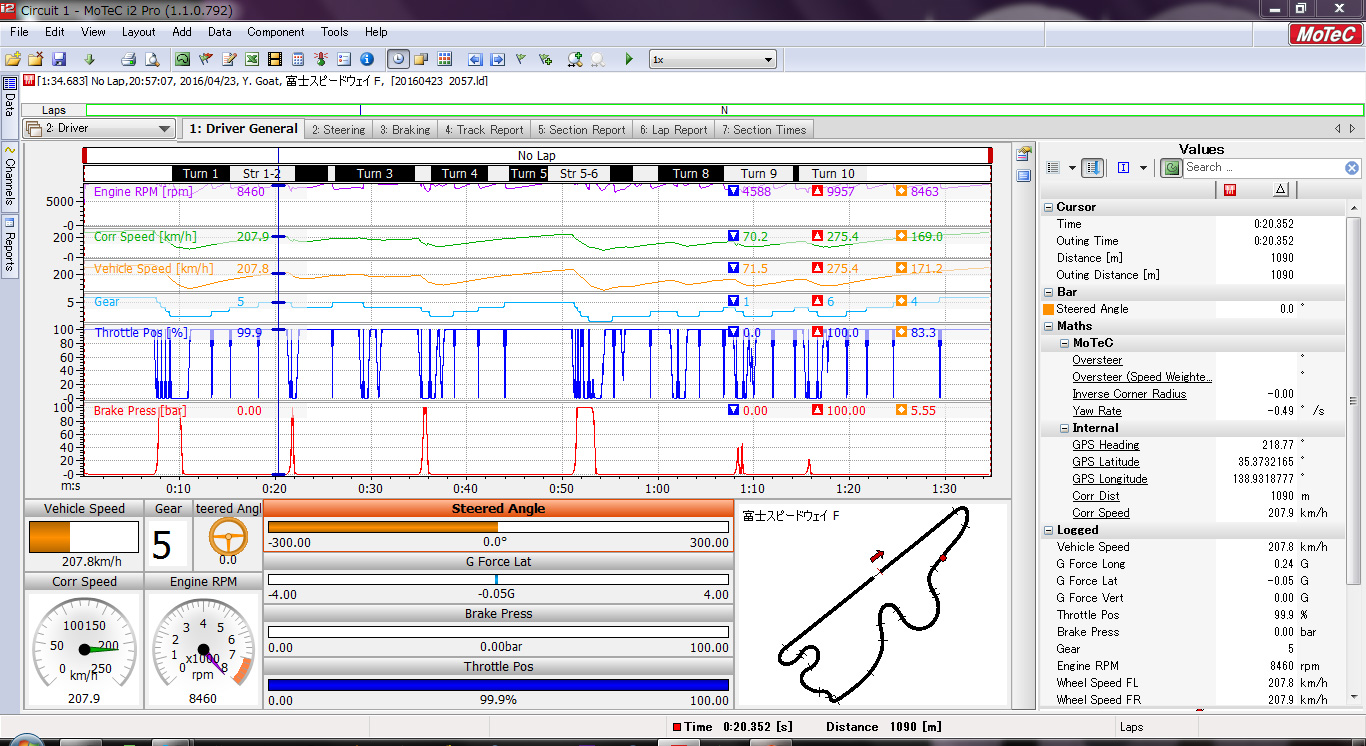Collapse the Maths group in Values

(x=1048, y=326)
